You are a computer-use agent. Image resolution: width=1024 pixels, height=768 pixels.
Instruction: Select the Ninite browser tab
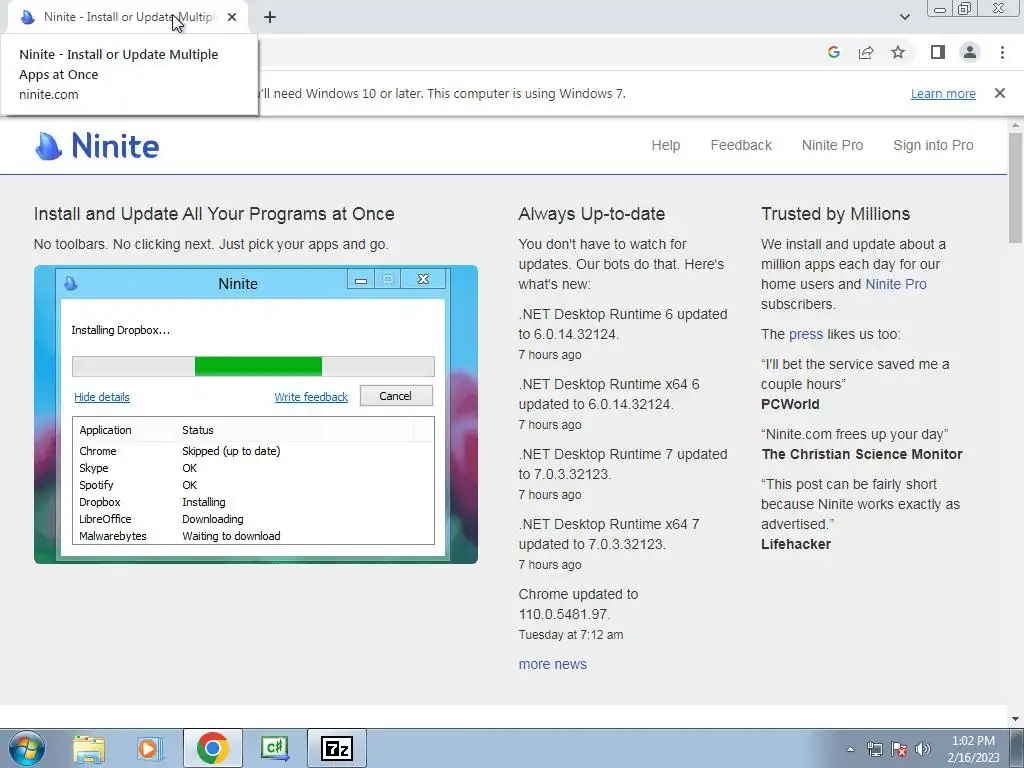point(127,18)
